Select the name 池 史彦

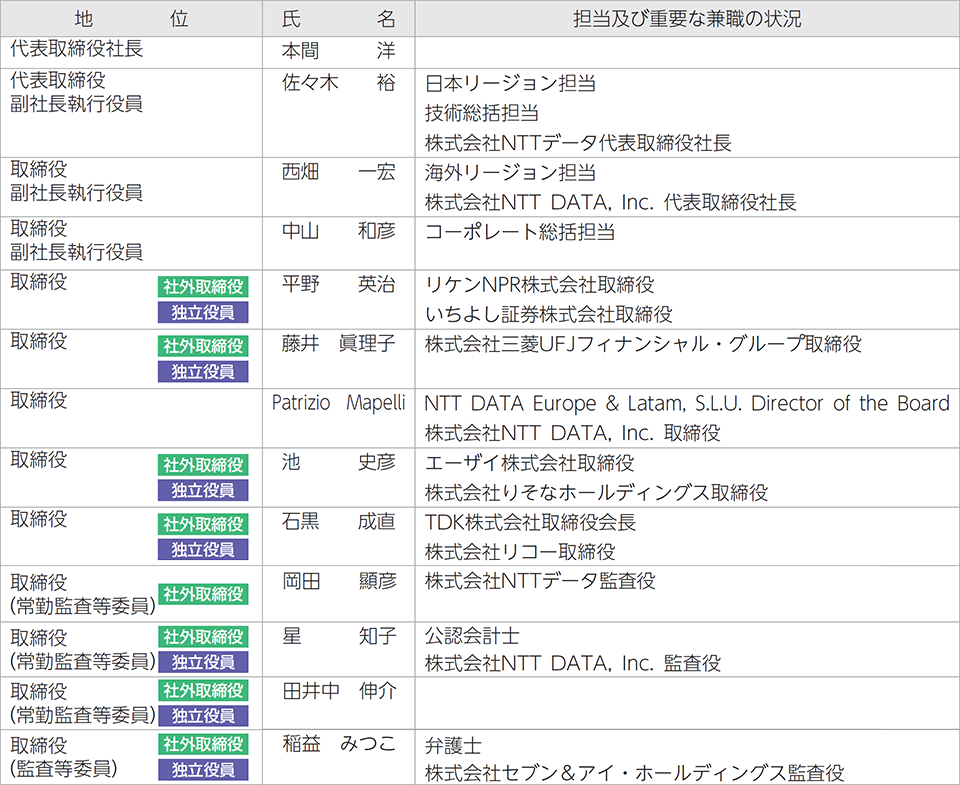coord(339,462)
